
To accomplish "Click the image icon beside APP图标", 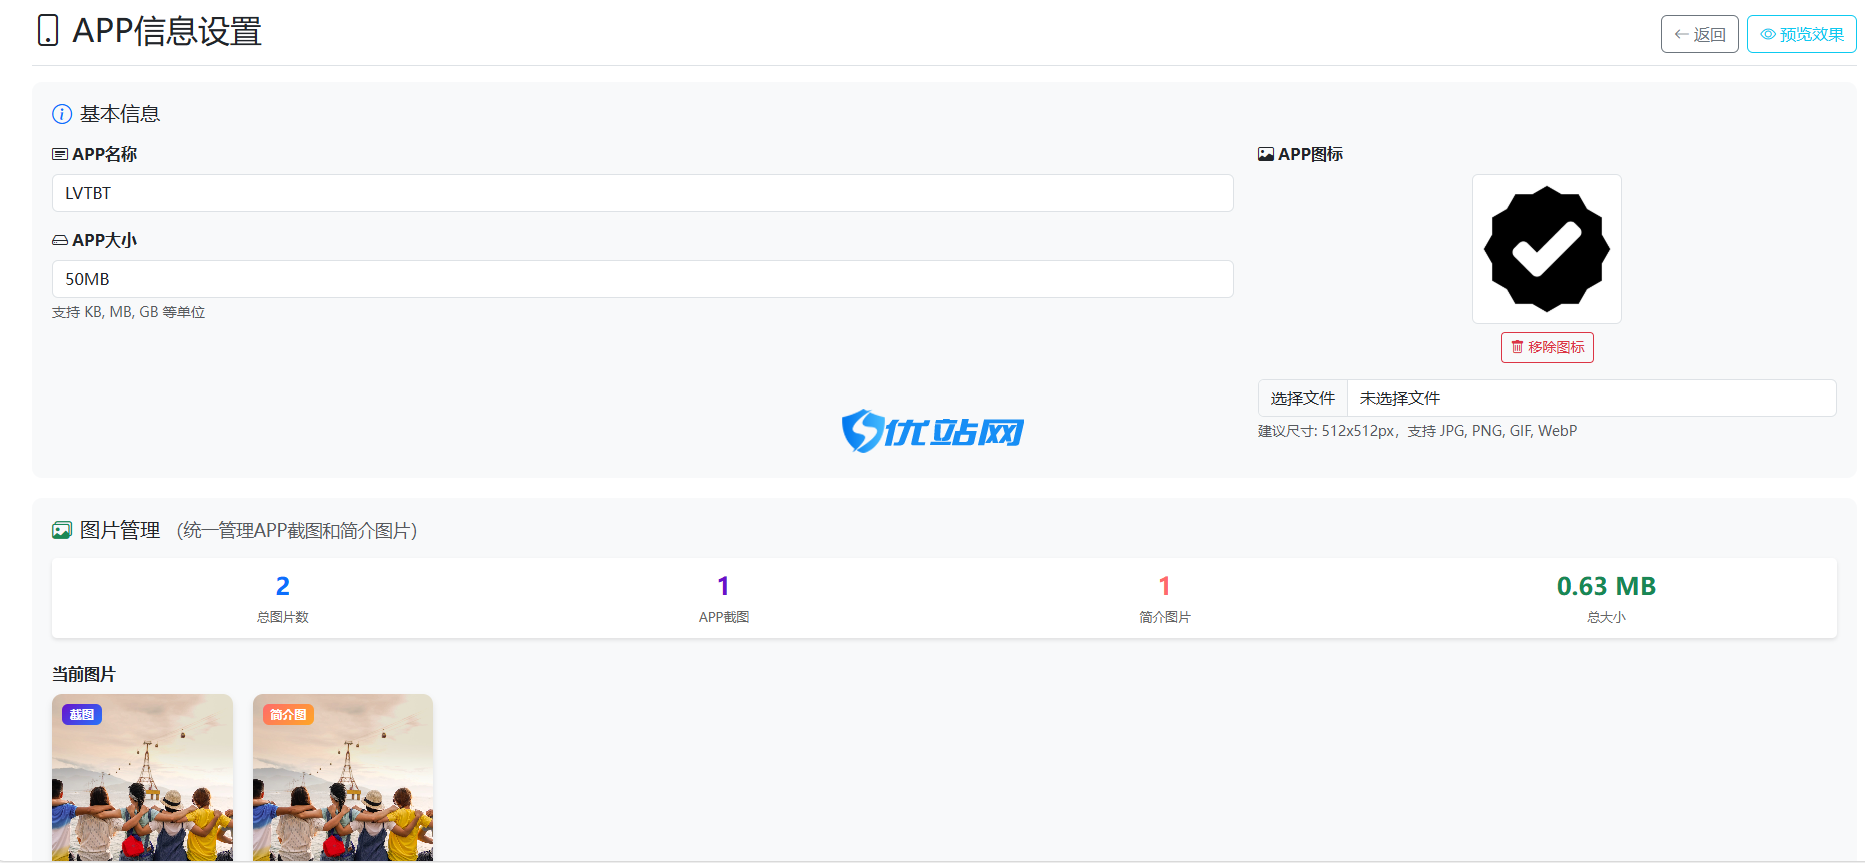I will click(1266, 154).
